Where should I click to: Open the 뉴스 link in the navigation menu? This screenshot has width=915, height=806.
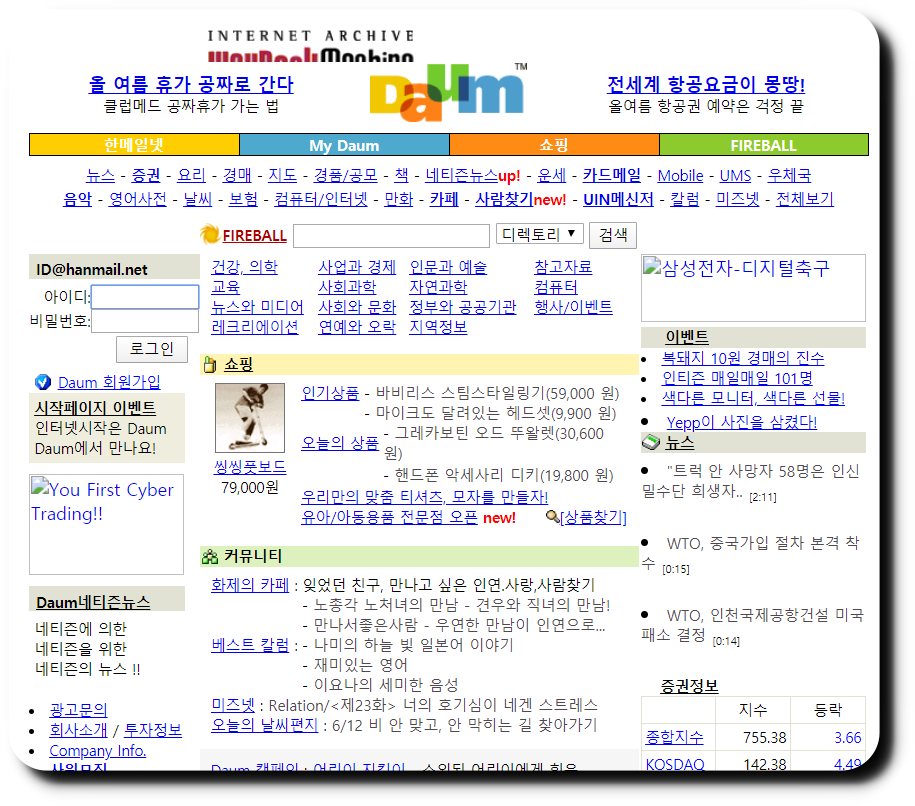[x=100, y=175]
